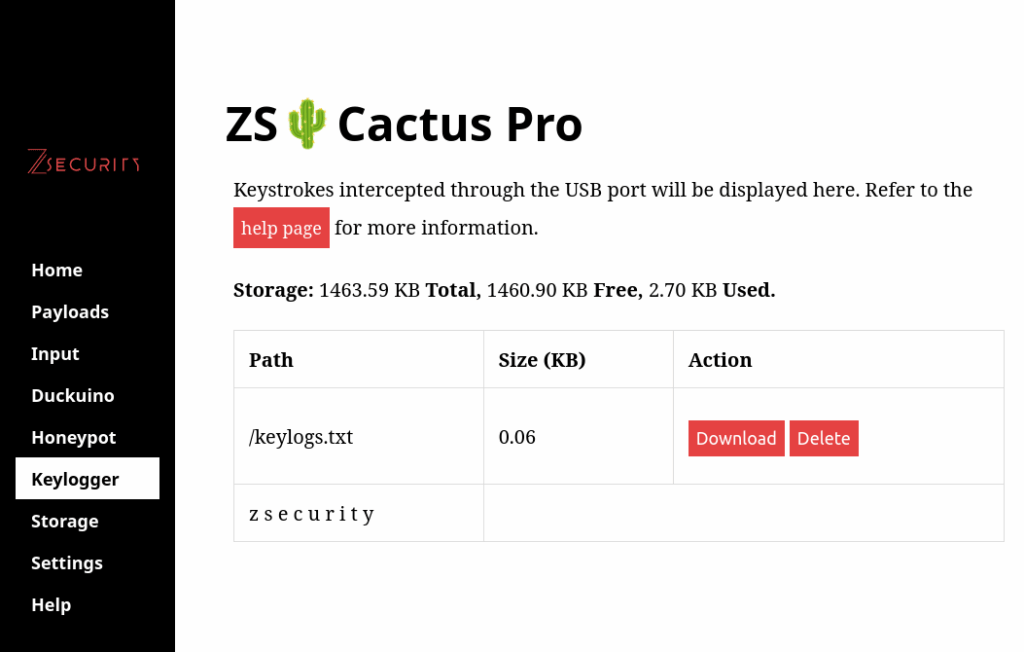Click the red help page link
1024x652 pixels.
pos(281,228)
